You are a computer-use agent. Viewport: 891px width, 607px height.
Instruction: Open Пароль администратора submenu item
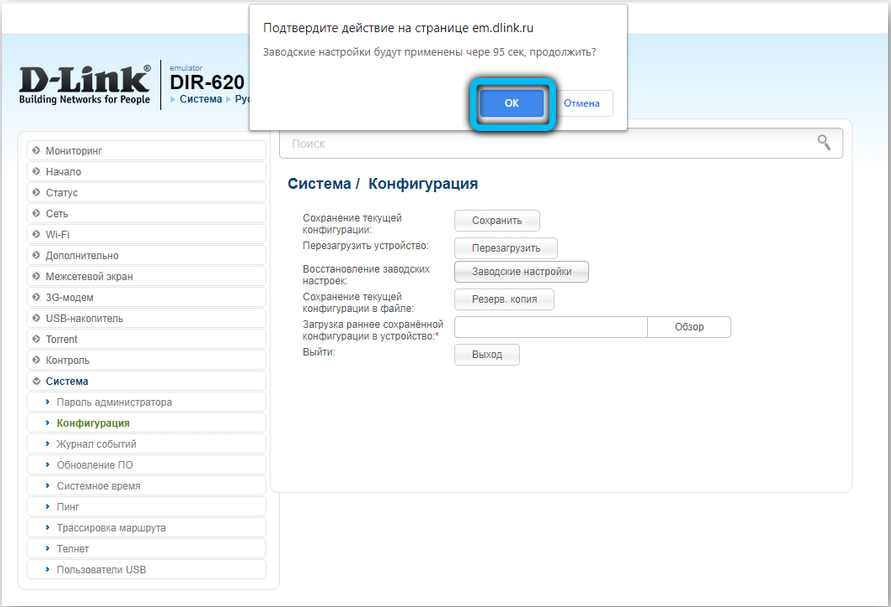coord(146,402)
